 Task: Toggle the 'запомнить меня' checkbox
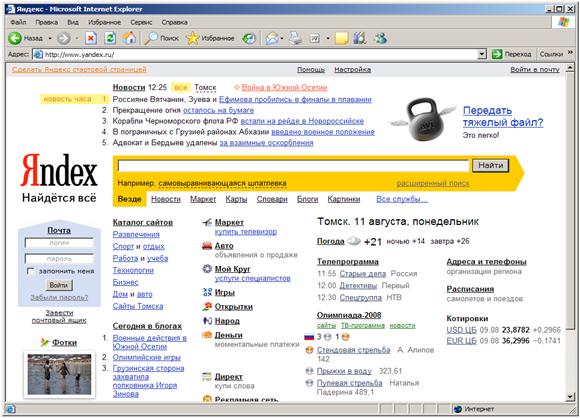coord(31,271)
